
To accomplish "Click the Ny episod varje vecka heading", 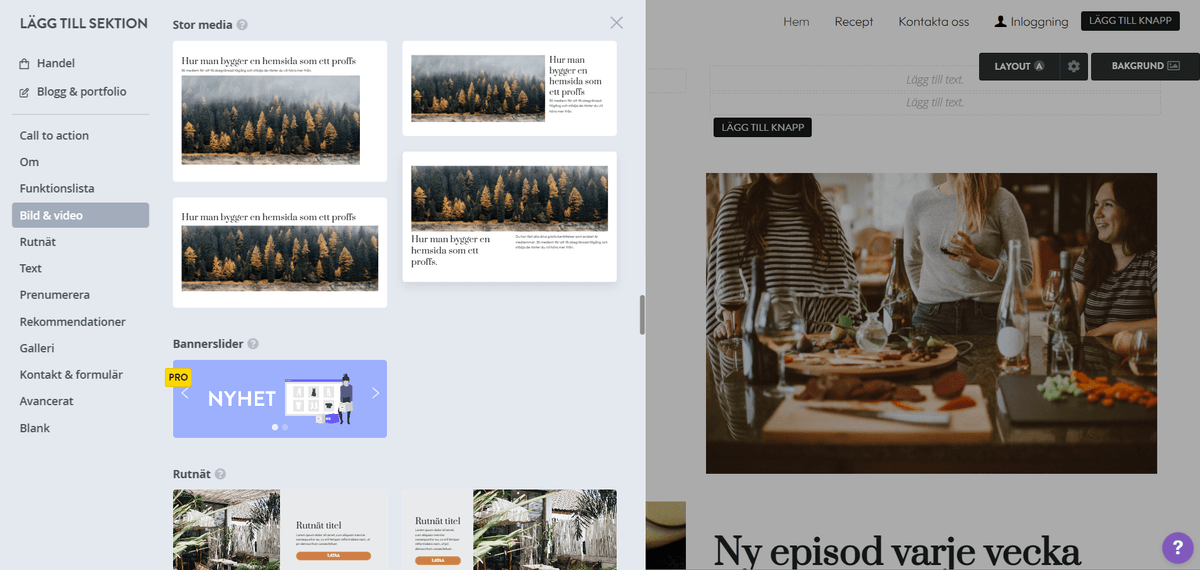I will pos(897,552).
